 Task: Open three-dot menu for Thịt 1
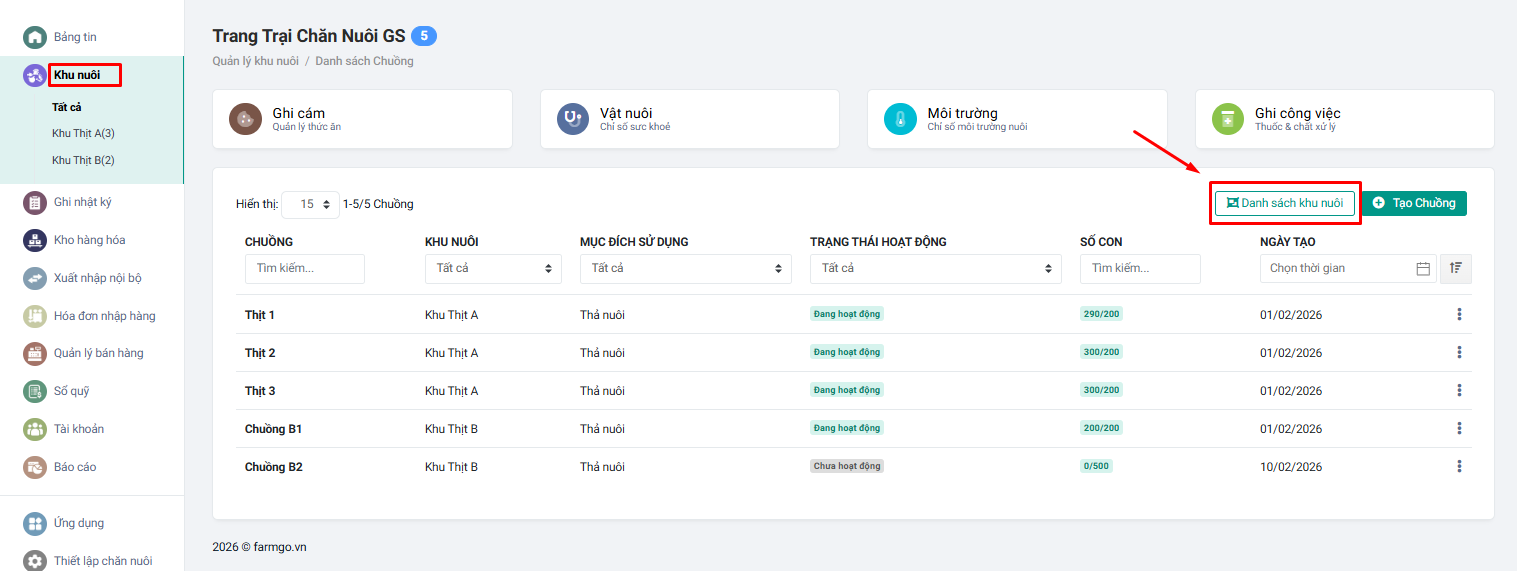[x=1459, y=315]
